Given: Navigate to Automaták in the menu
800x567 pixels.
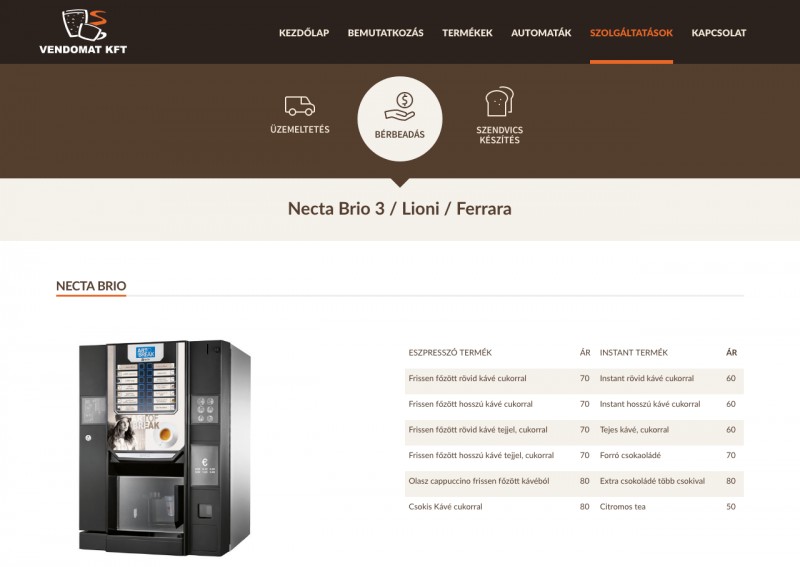Looking at the screenshot, I should click(x=541, y=33).
